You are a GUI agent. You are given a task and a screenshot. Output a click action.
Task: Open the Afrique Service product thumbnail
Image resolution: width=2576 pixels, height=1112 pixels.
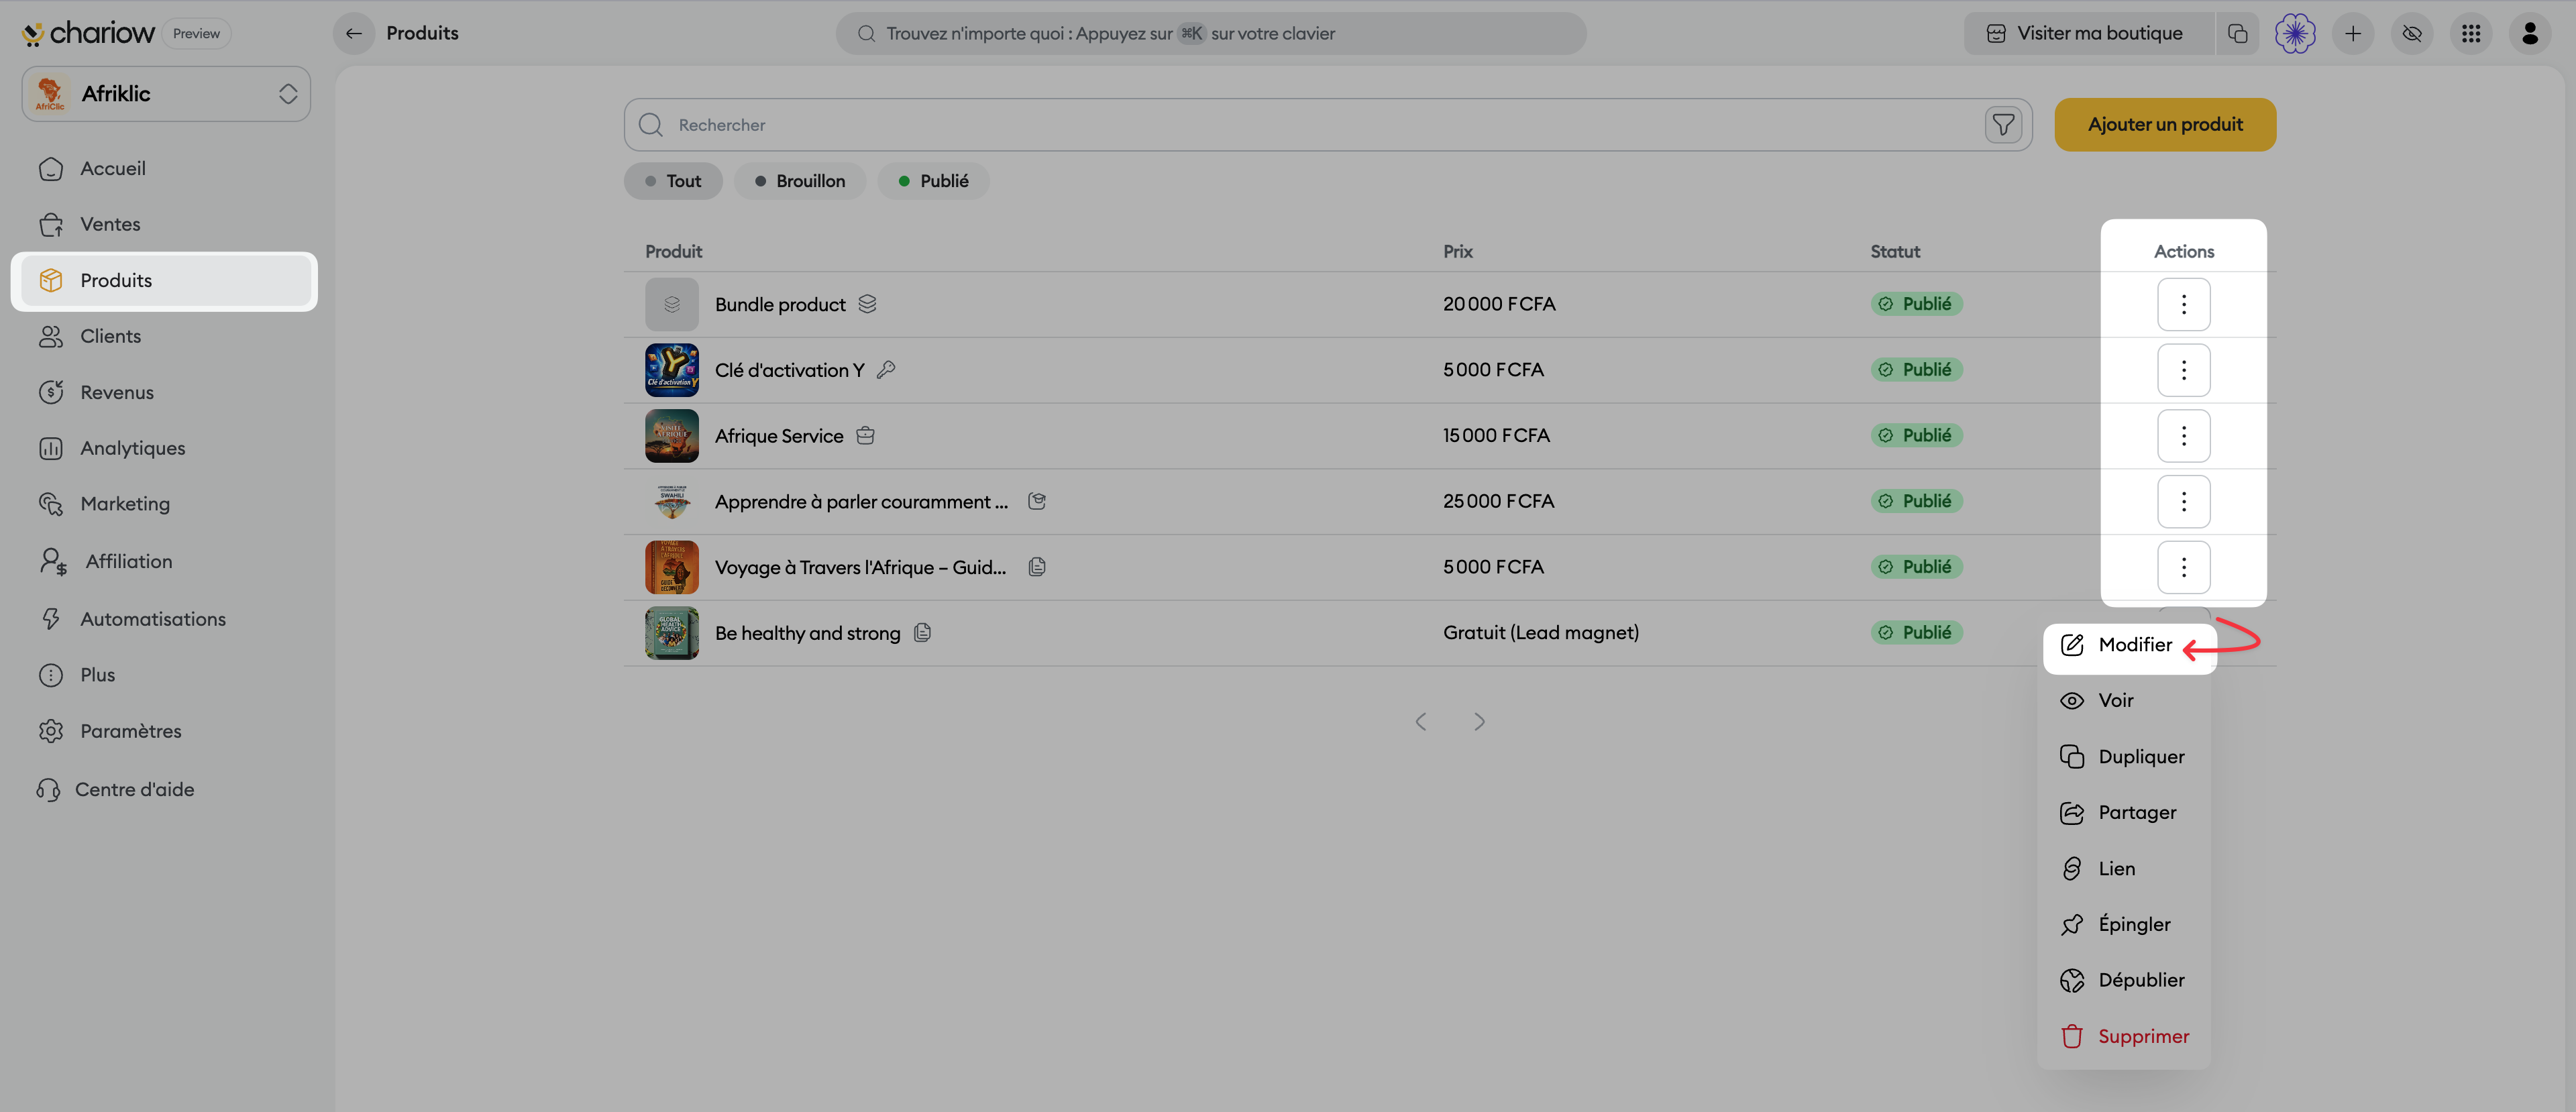point(672,436)
